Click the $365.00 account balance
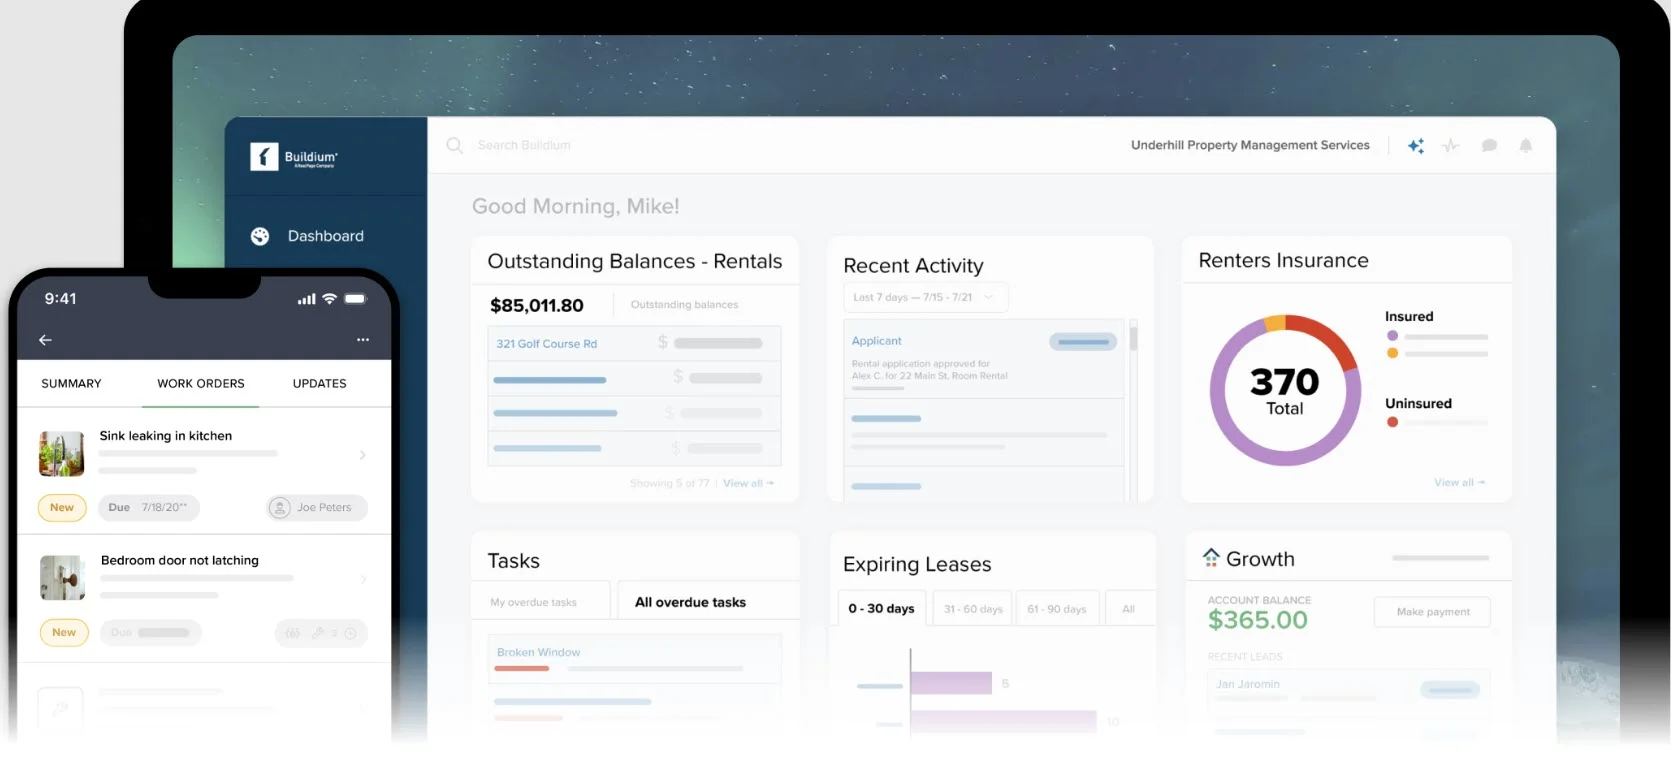 [x=1257, y=620]
